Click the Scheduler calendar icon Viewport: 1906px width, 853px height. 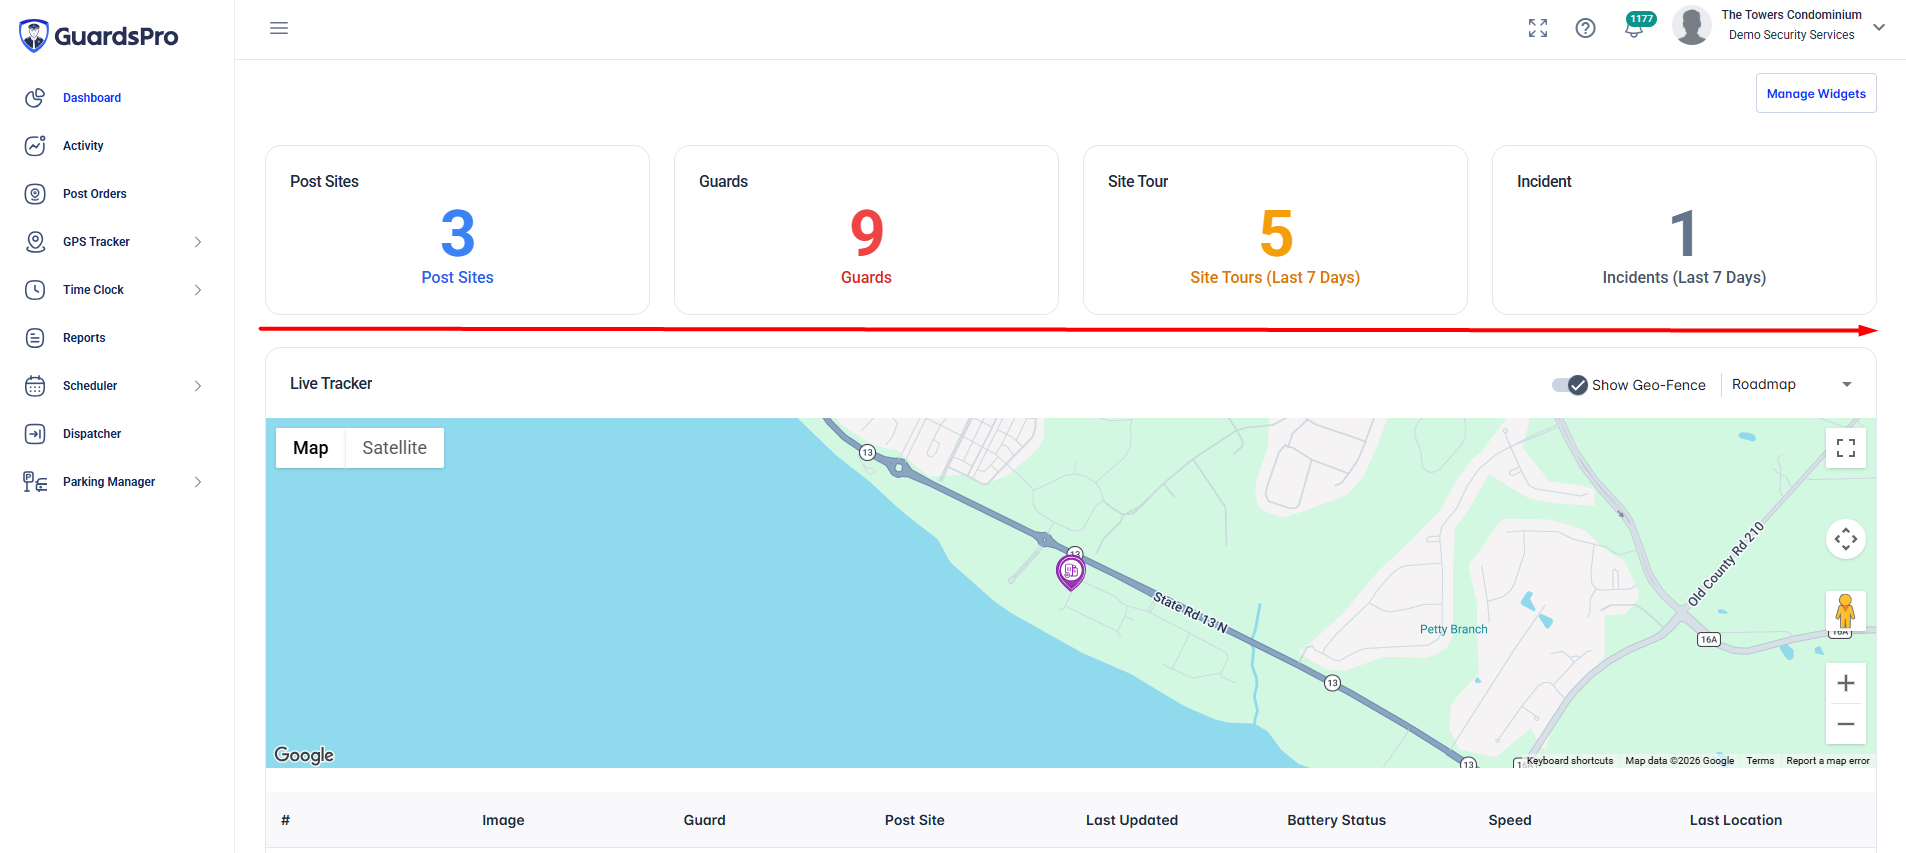[x=35, y=386]
